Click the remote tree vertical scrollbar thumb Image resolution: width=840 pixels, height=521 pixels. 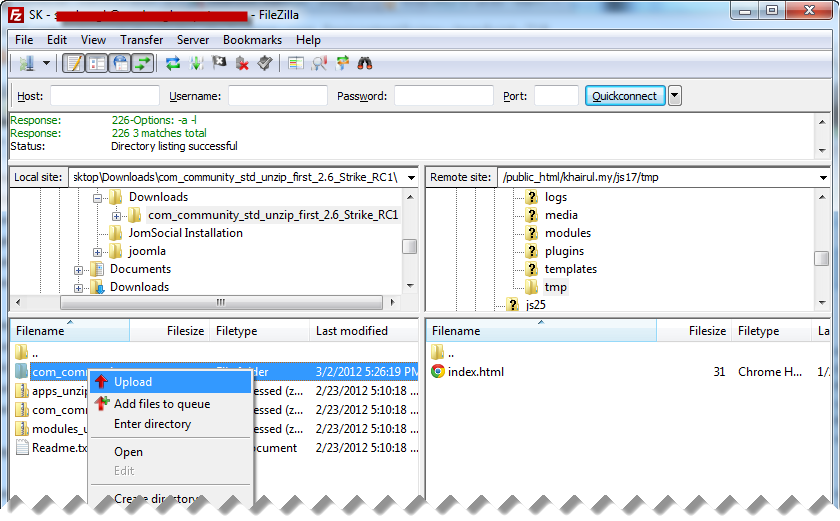(822, 258)
